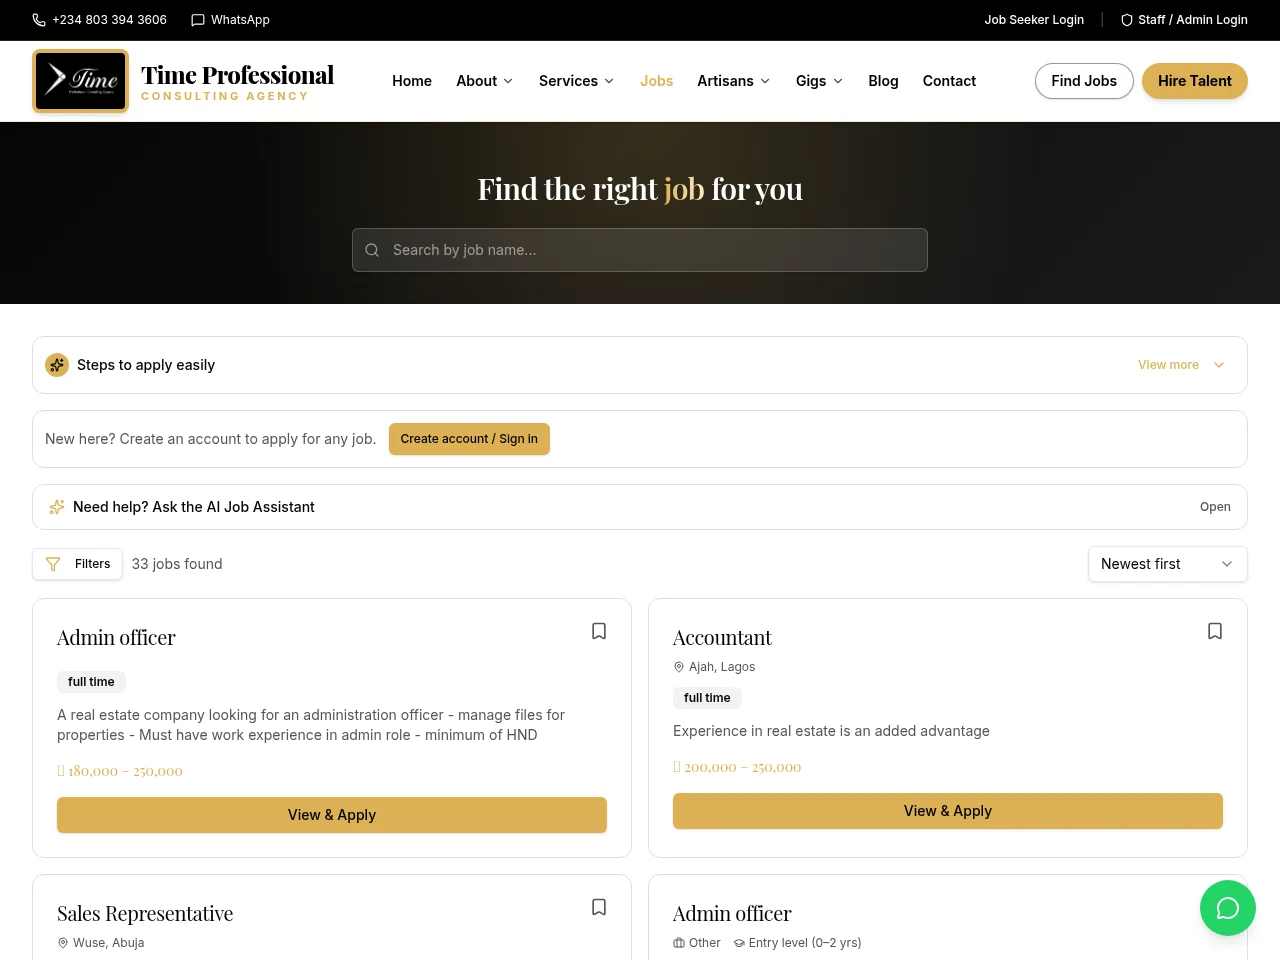Open Staff / Admin Login link
Image resolution: width=1280 pixels, height=960 pixels.
(1184, 20)
